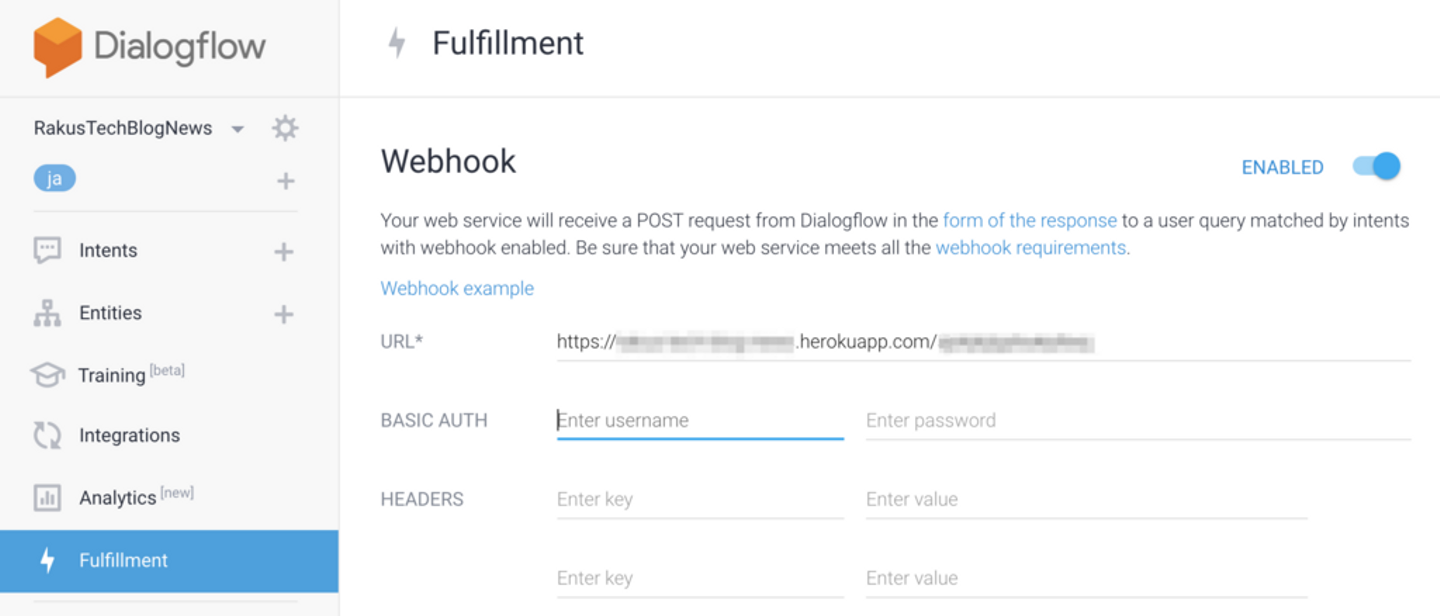1440x616 pixels.
Task: Disable the Webhook ENABLED toggle
Action: (1377, 167)
